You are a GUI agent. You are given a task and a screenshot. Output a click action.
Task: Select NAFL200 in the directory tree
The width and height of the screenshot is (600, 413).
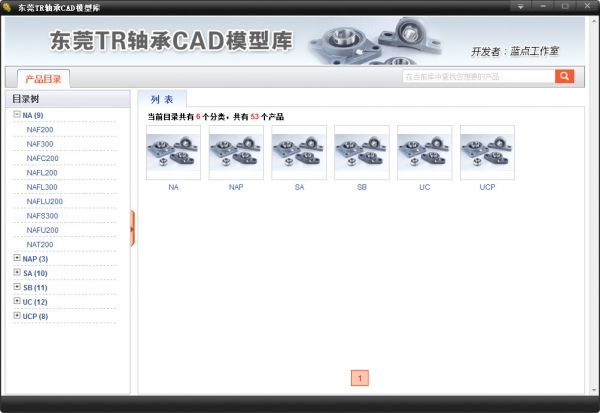pyautogui.click(x=42, y=173)
